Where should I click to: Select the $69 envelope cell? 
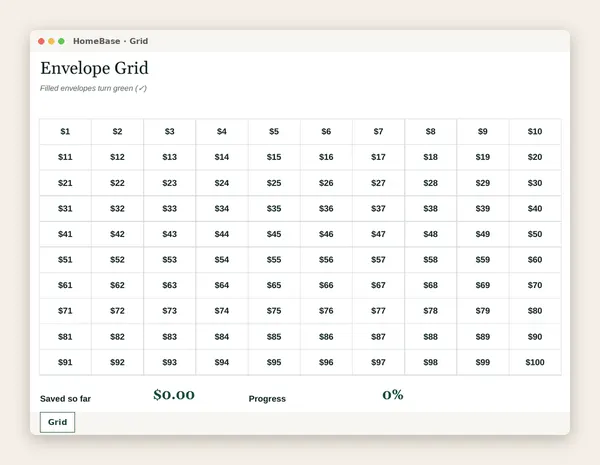click(483, 286)
